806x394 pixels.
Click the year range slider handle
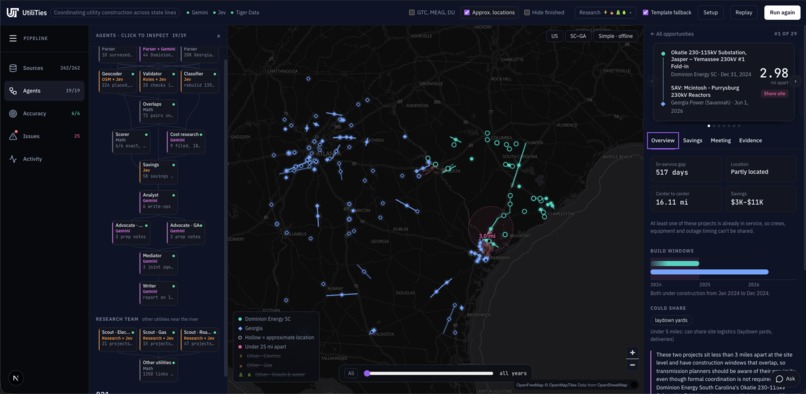[367, 373]
